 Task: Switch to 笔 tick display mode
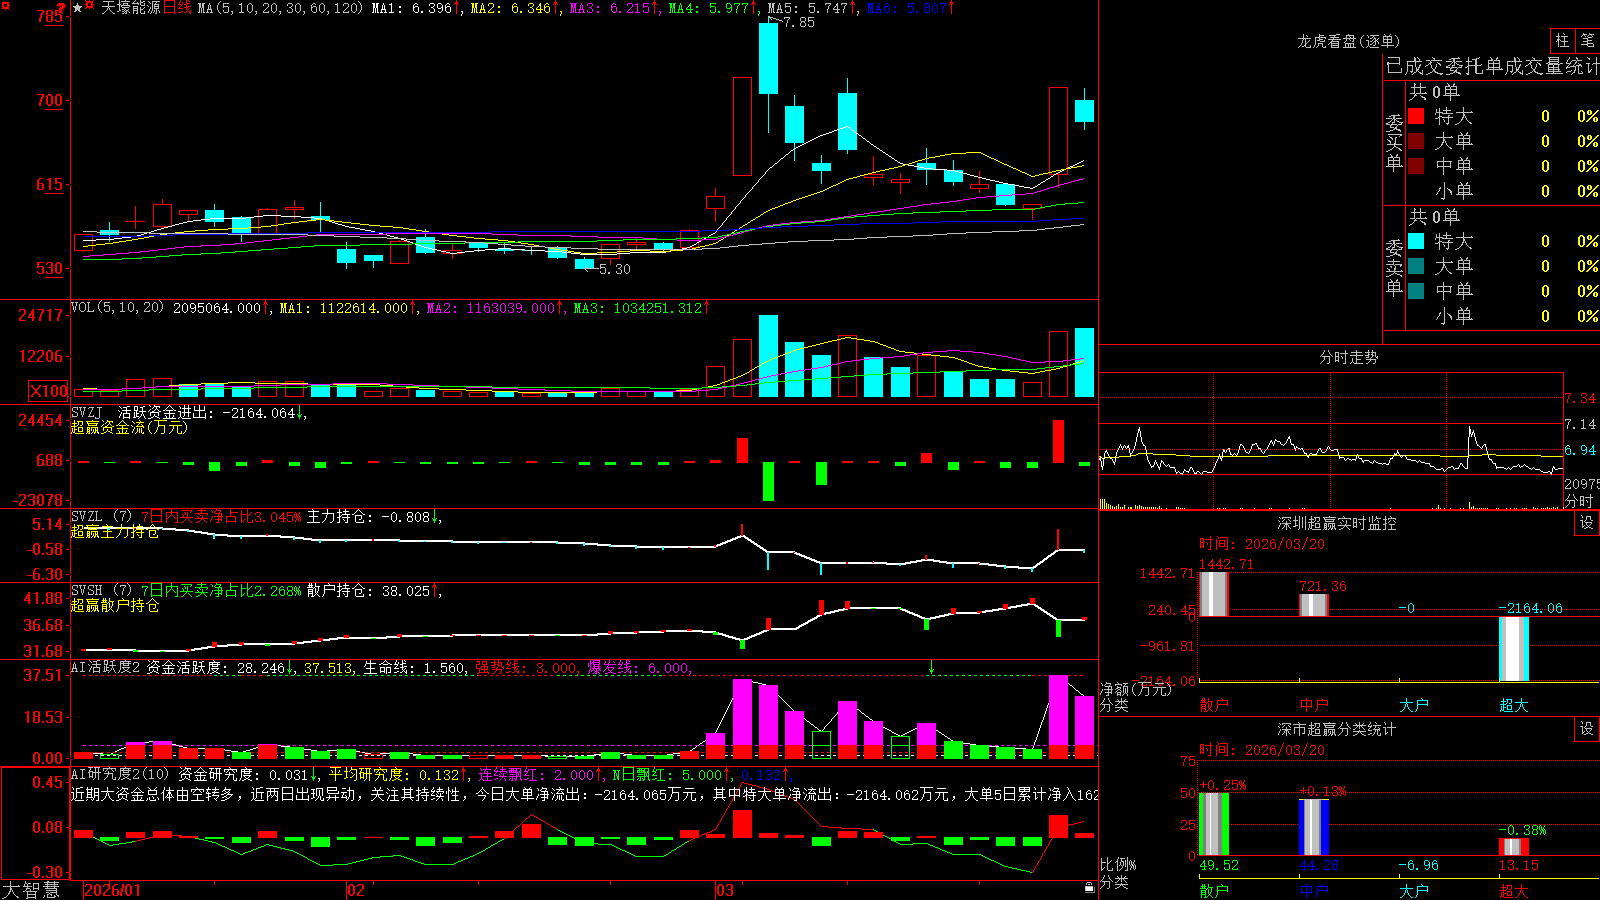click(x=1587, y=40)
